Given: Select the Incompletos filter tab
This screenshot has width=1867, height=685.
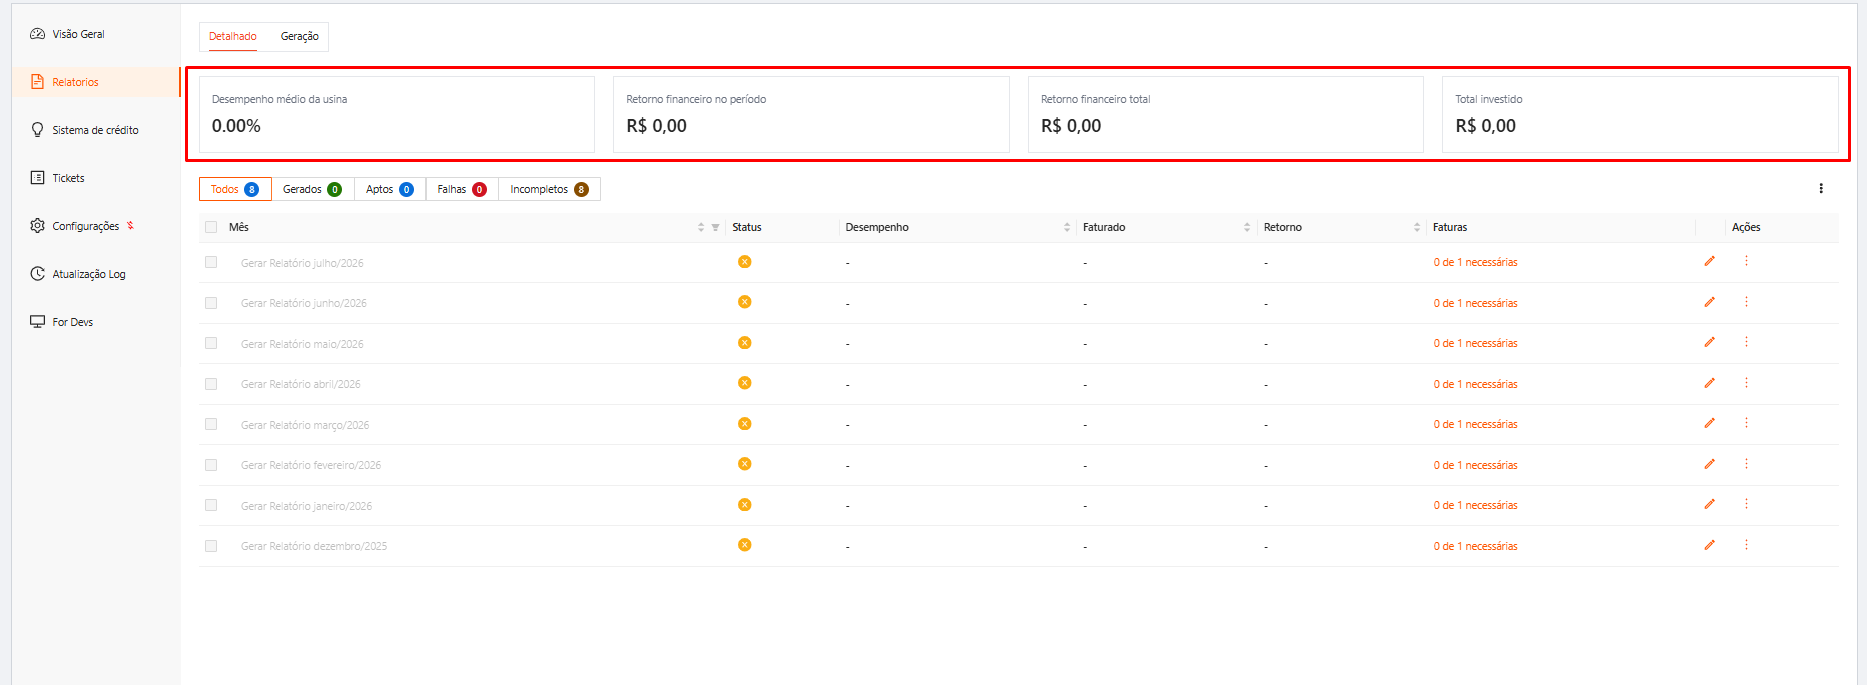Looking at the screenshot, I should pos(549,189).
